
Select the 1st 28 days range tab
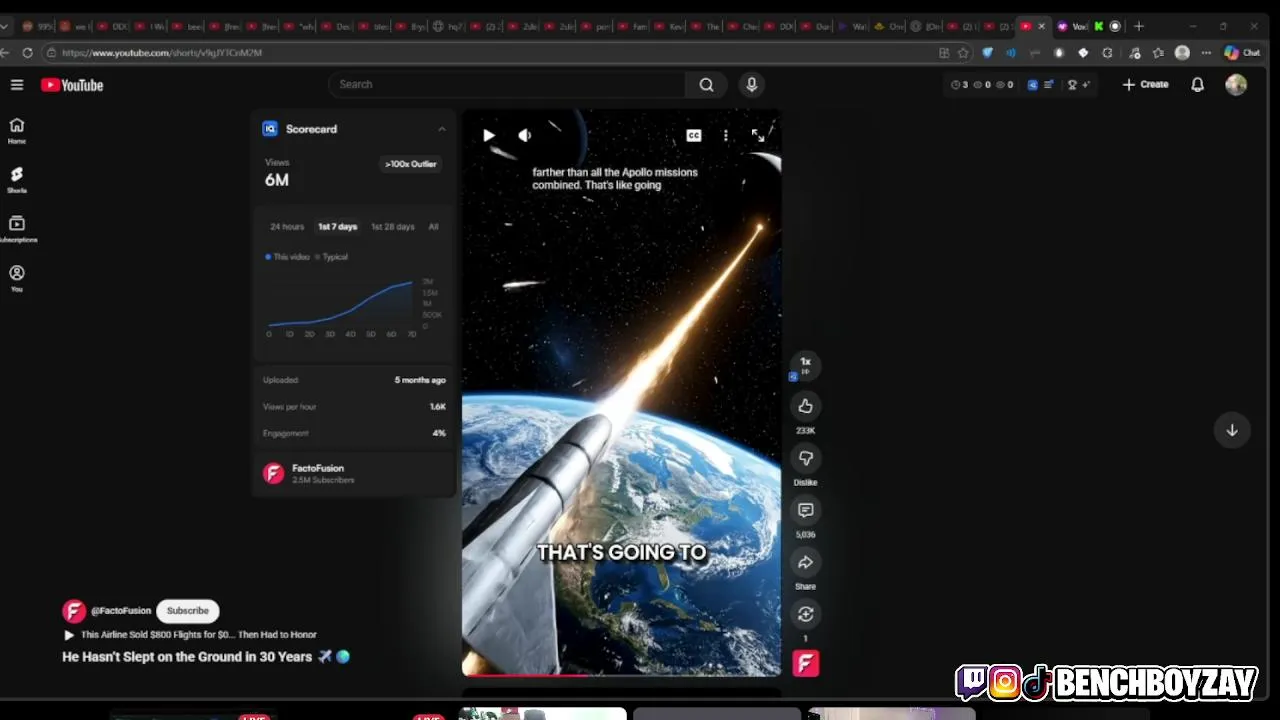tap(392, 227)
